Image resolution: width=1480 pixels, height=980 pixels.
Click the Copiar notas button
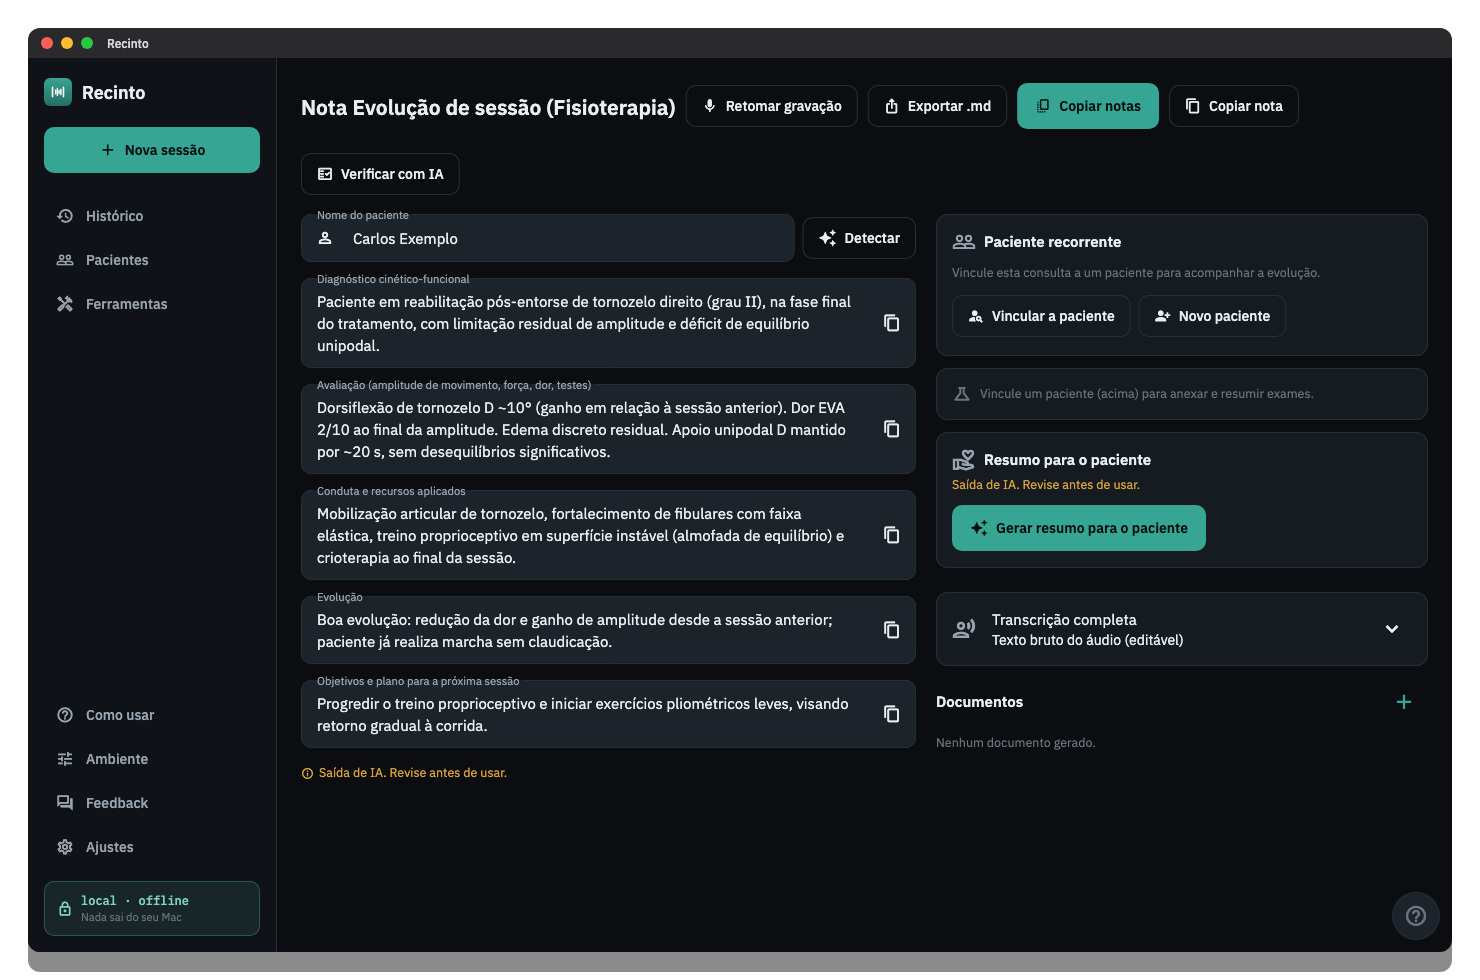[x=1088, y=106]
